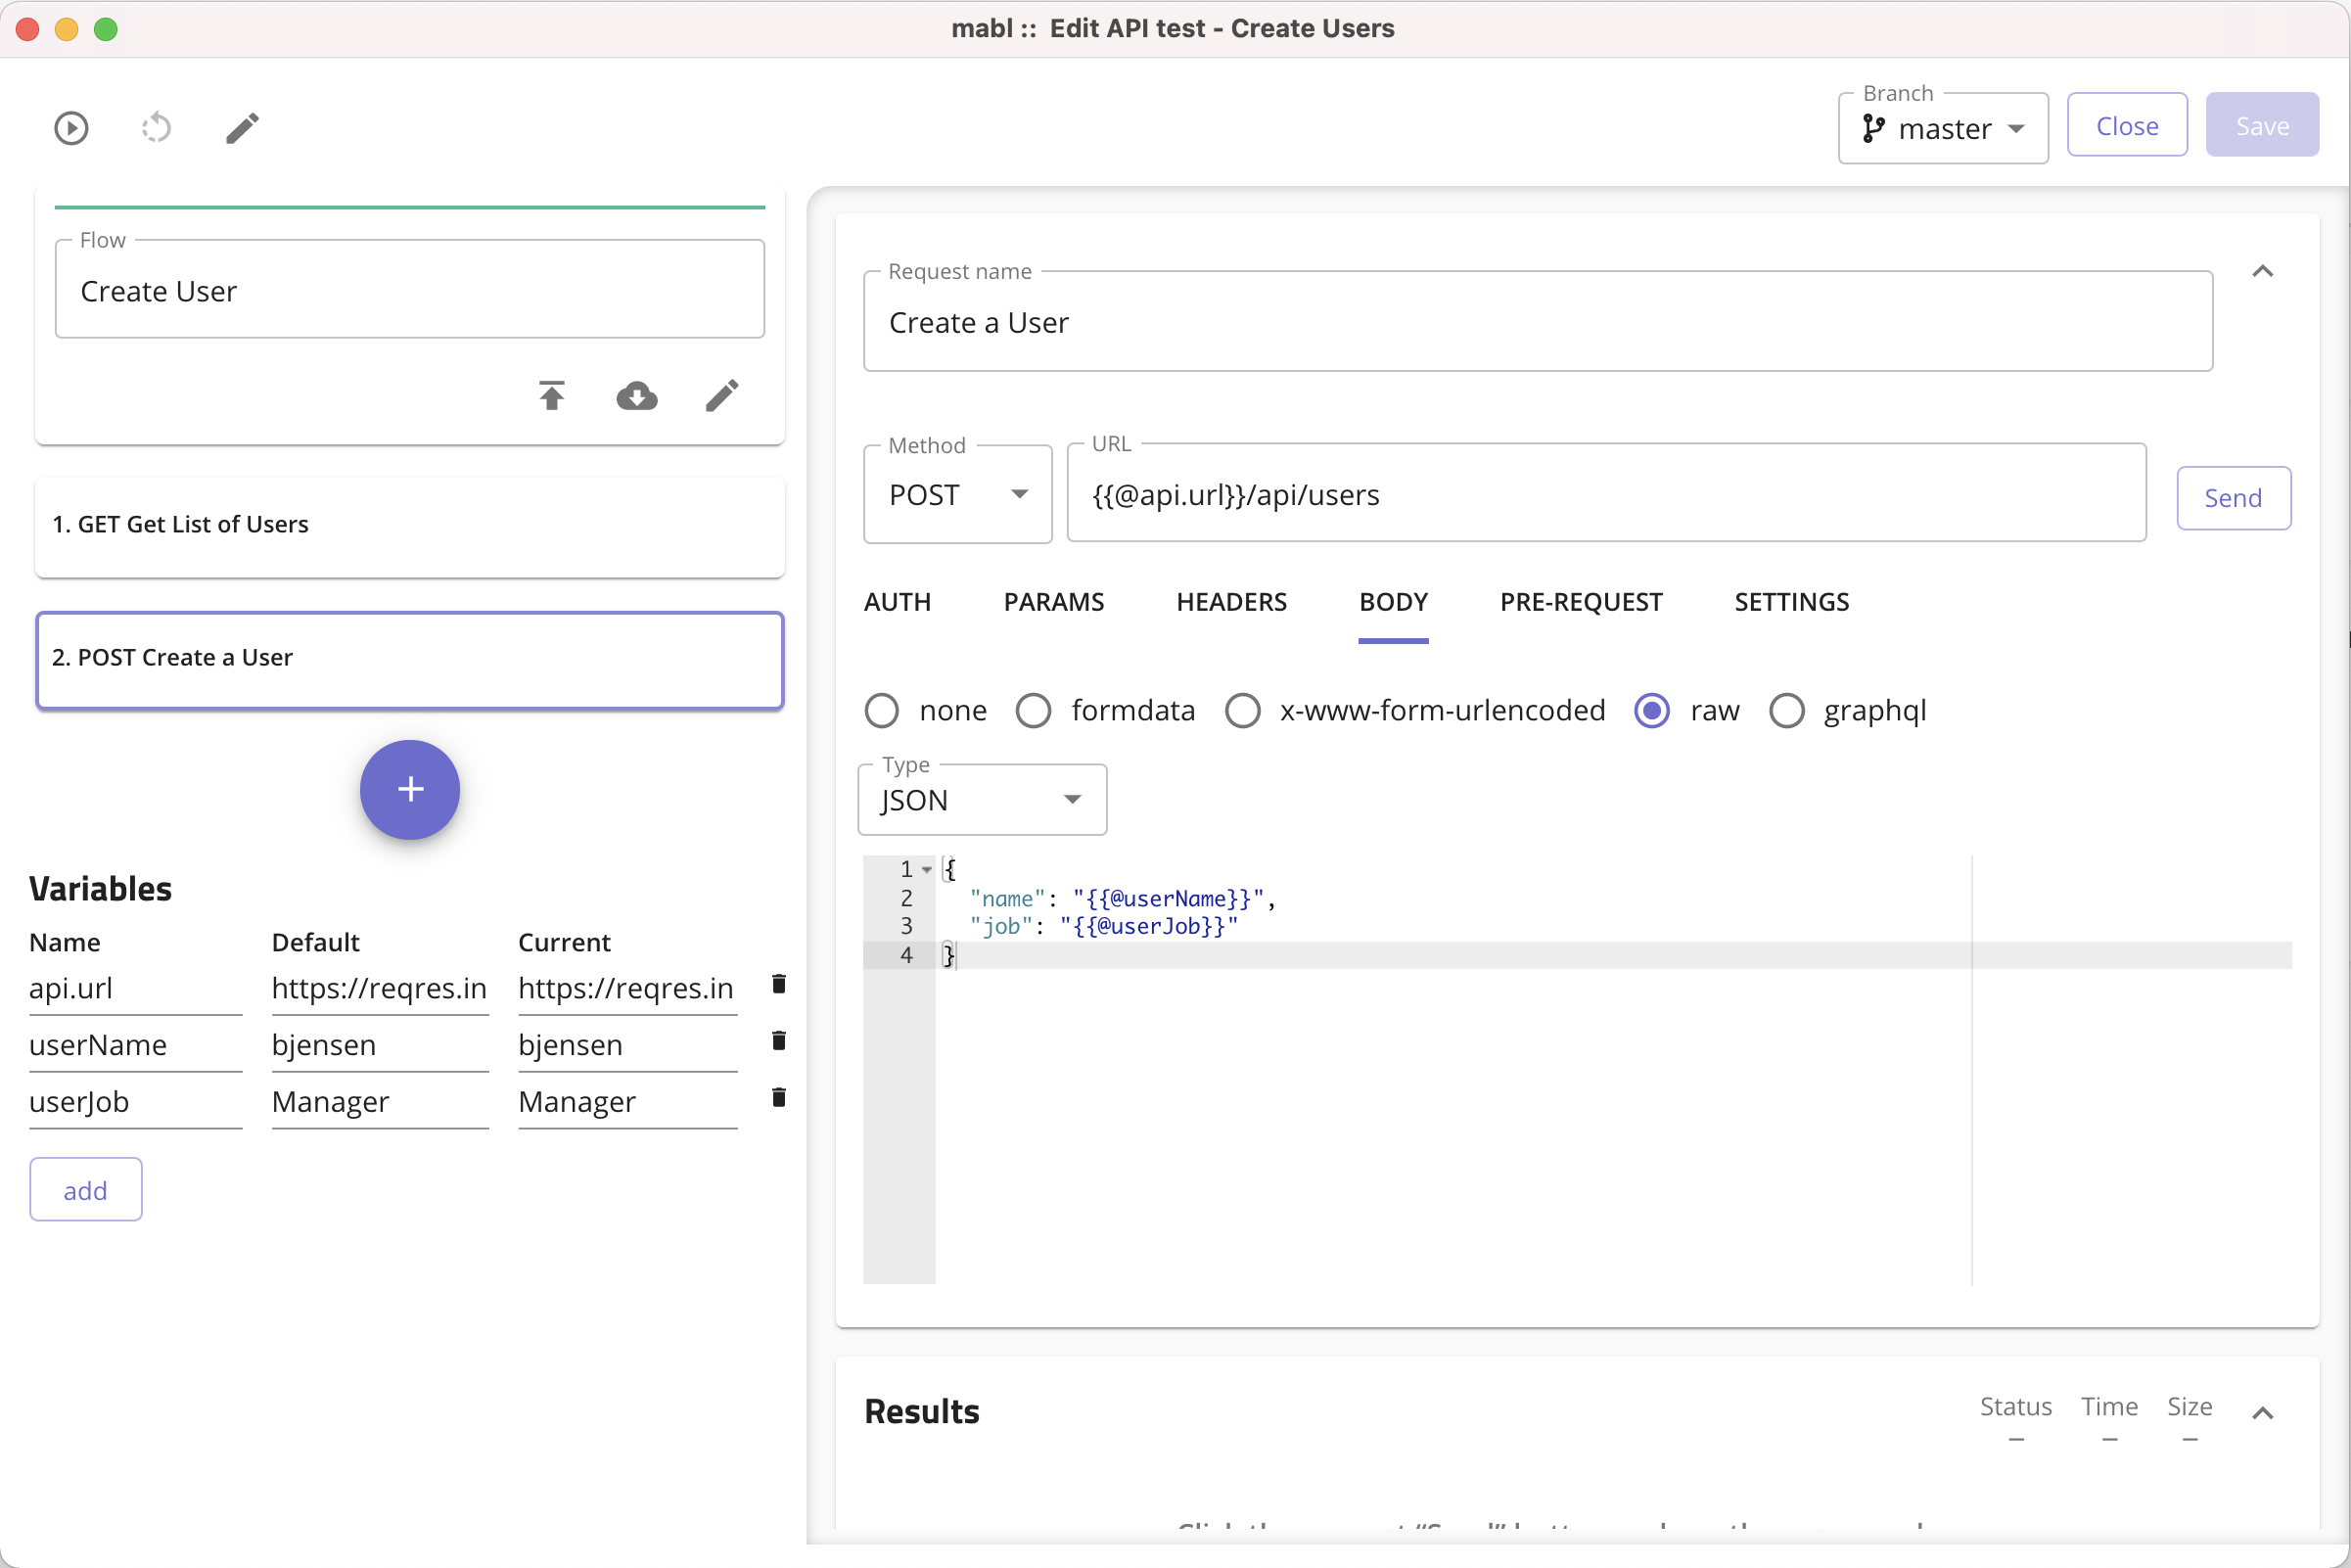Open the JSON Type dropdown
This screenshot has width=2351, height=1568.
981,800
